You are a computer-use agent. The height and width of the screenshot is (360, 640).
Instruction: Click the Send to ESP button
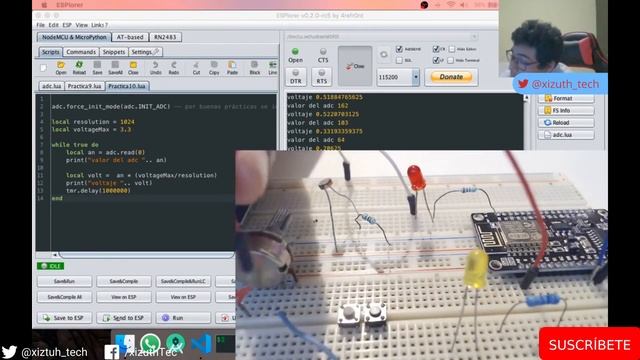pos(124,318)
